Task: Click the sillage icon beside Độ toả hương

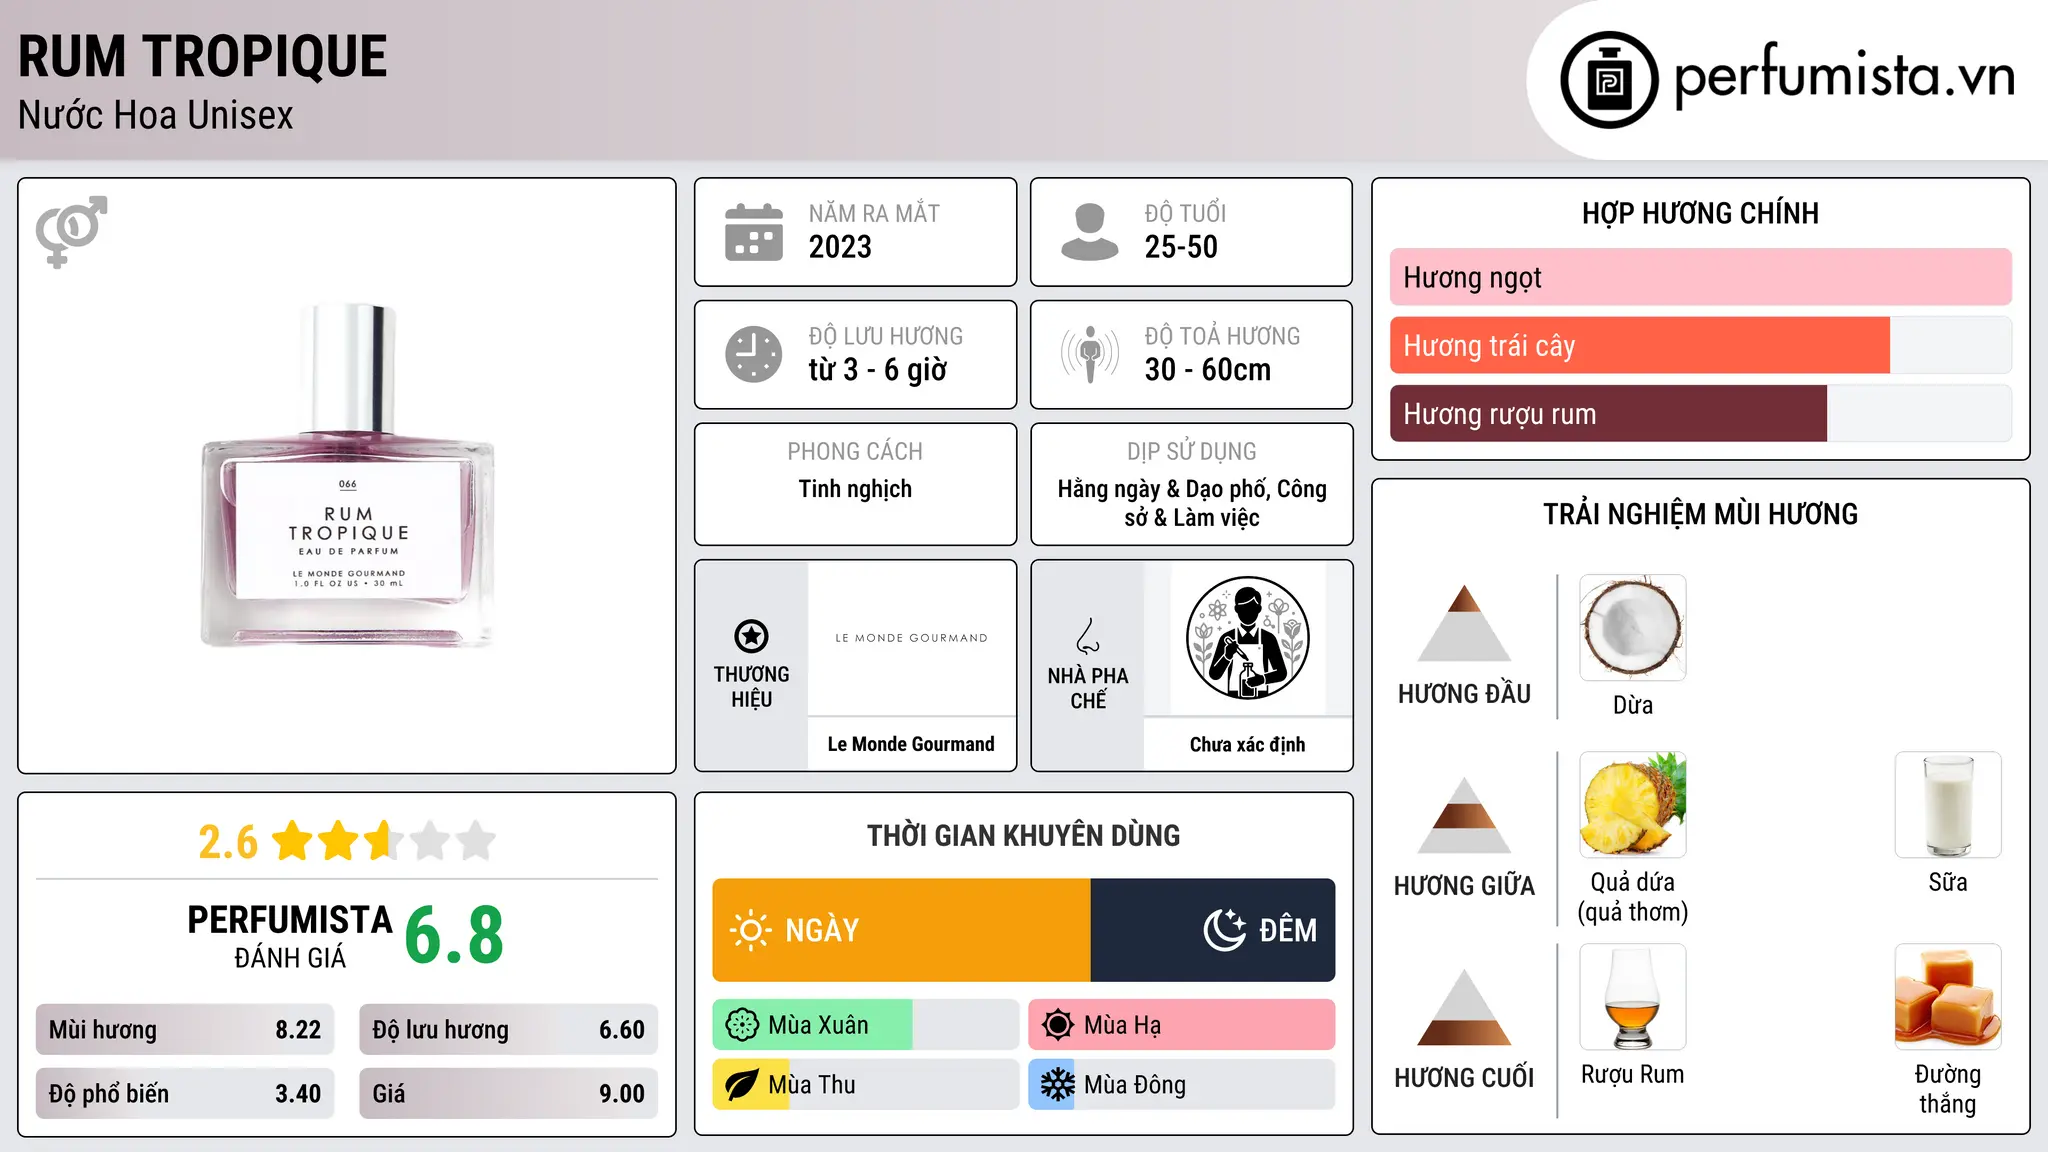Action: (x=1090, y=354)
